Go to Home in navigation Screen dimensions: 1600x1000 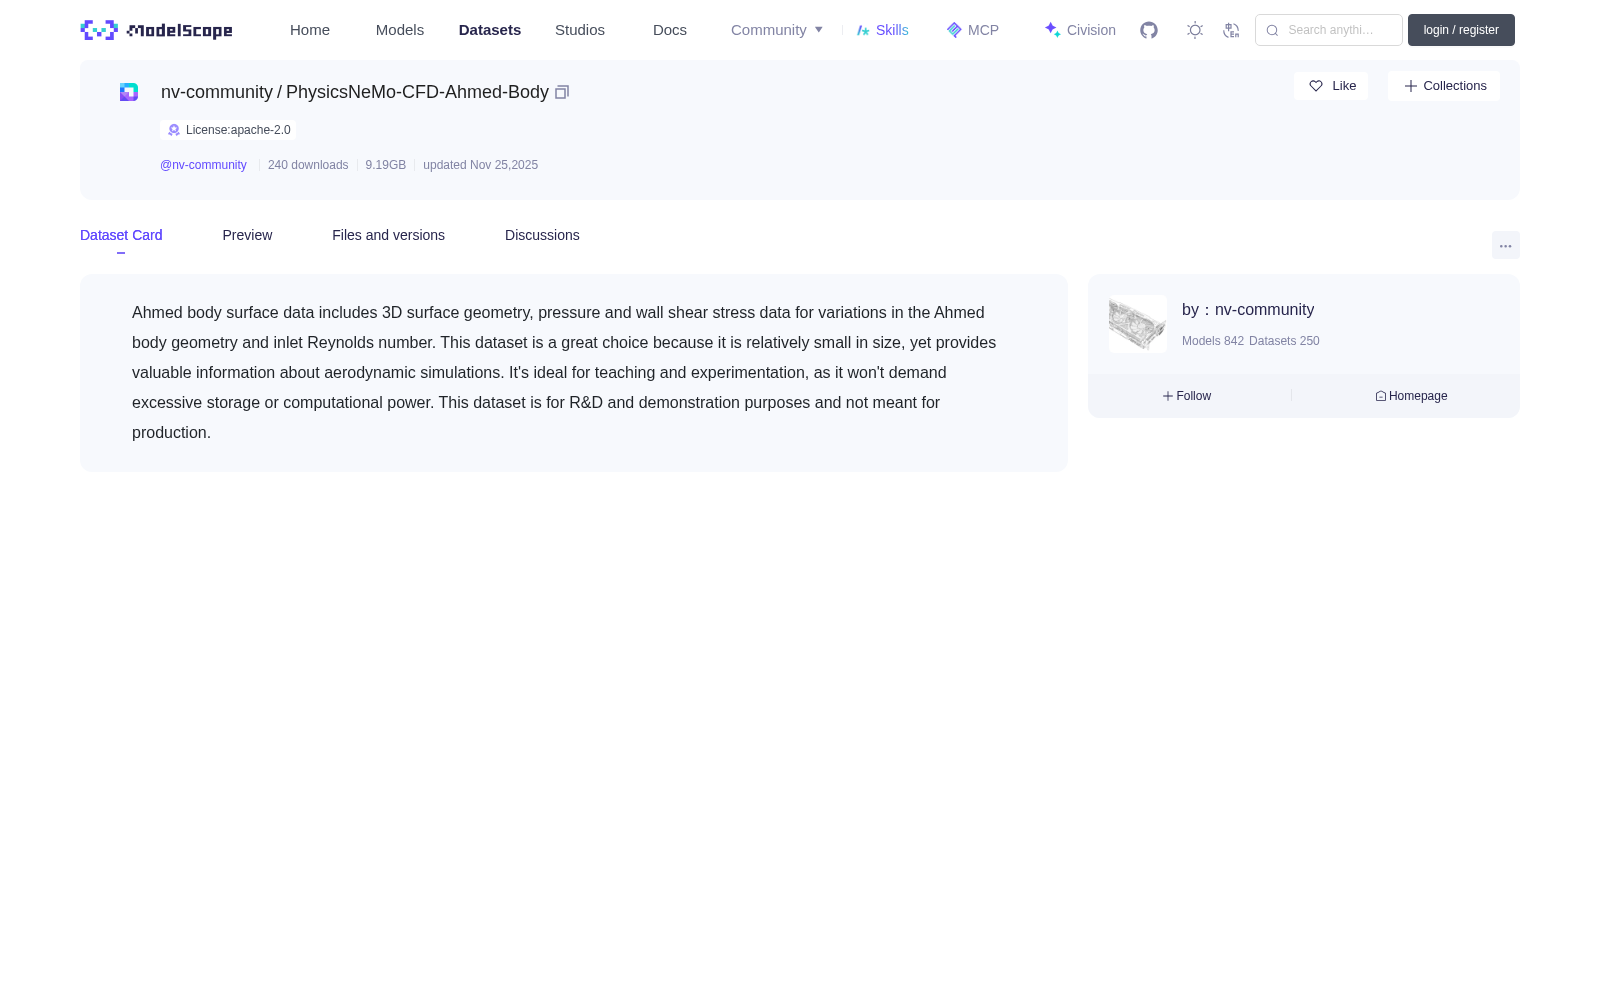click(310, 30)
